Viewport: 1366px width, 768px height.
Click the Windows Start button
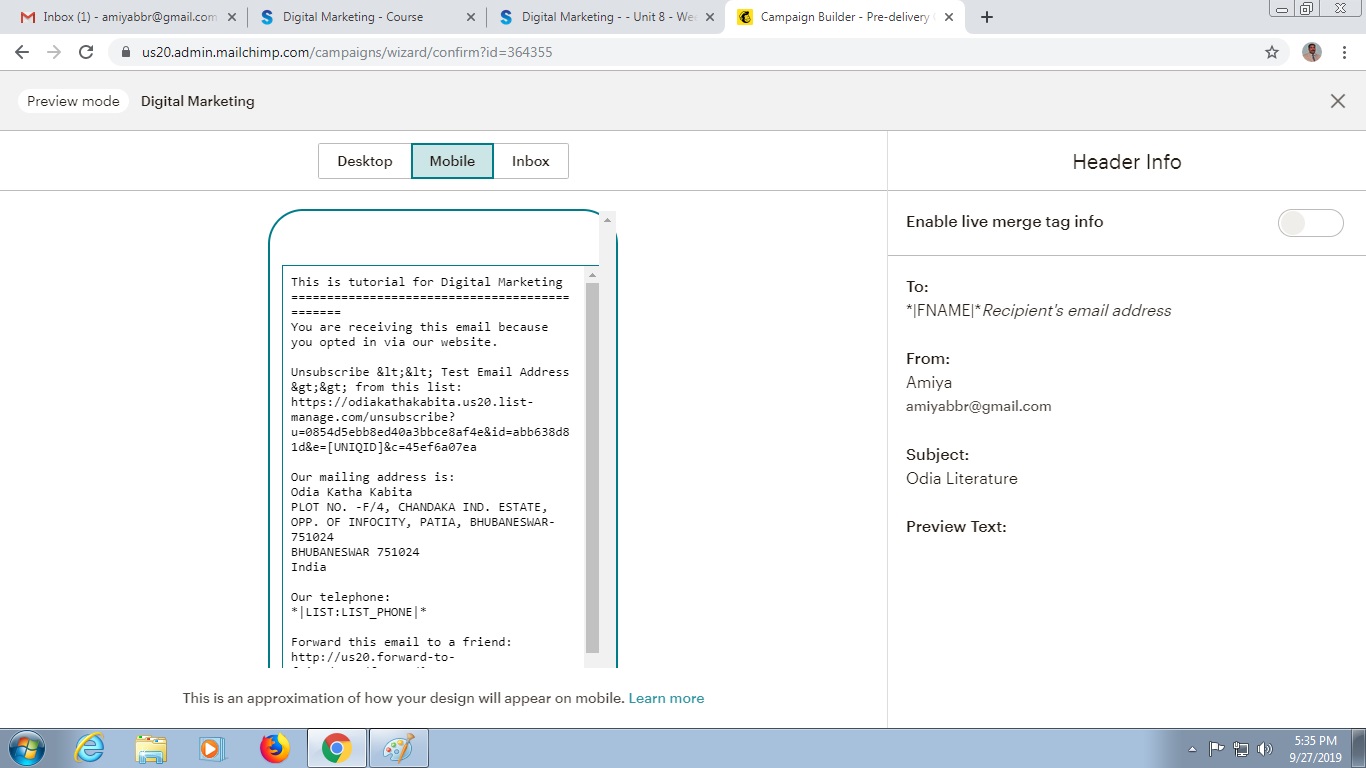(26, 748)
